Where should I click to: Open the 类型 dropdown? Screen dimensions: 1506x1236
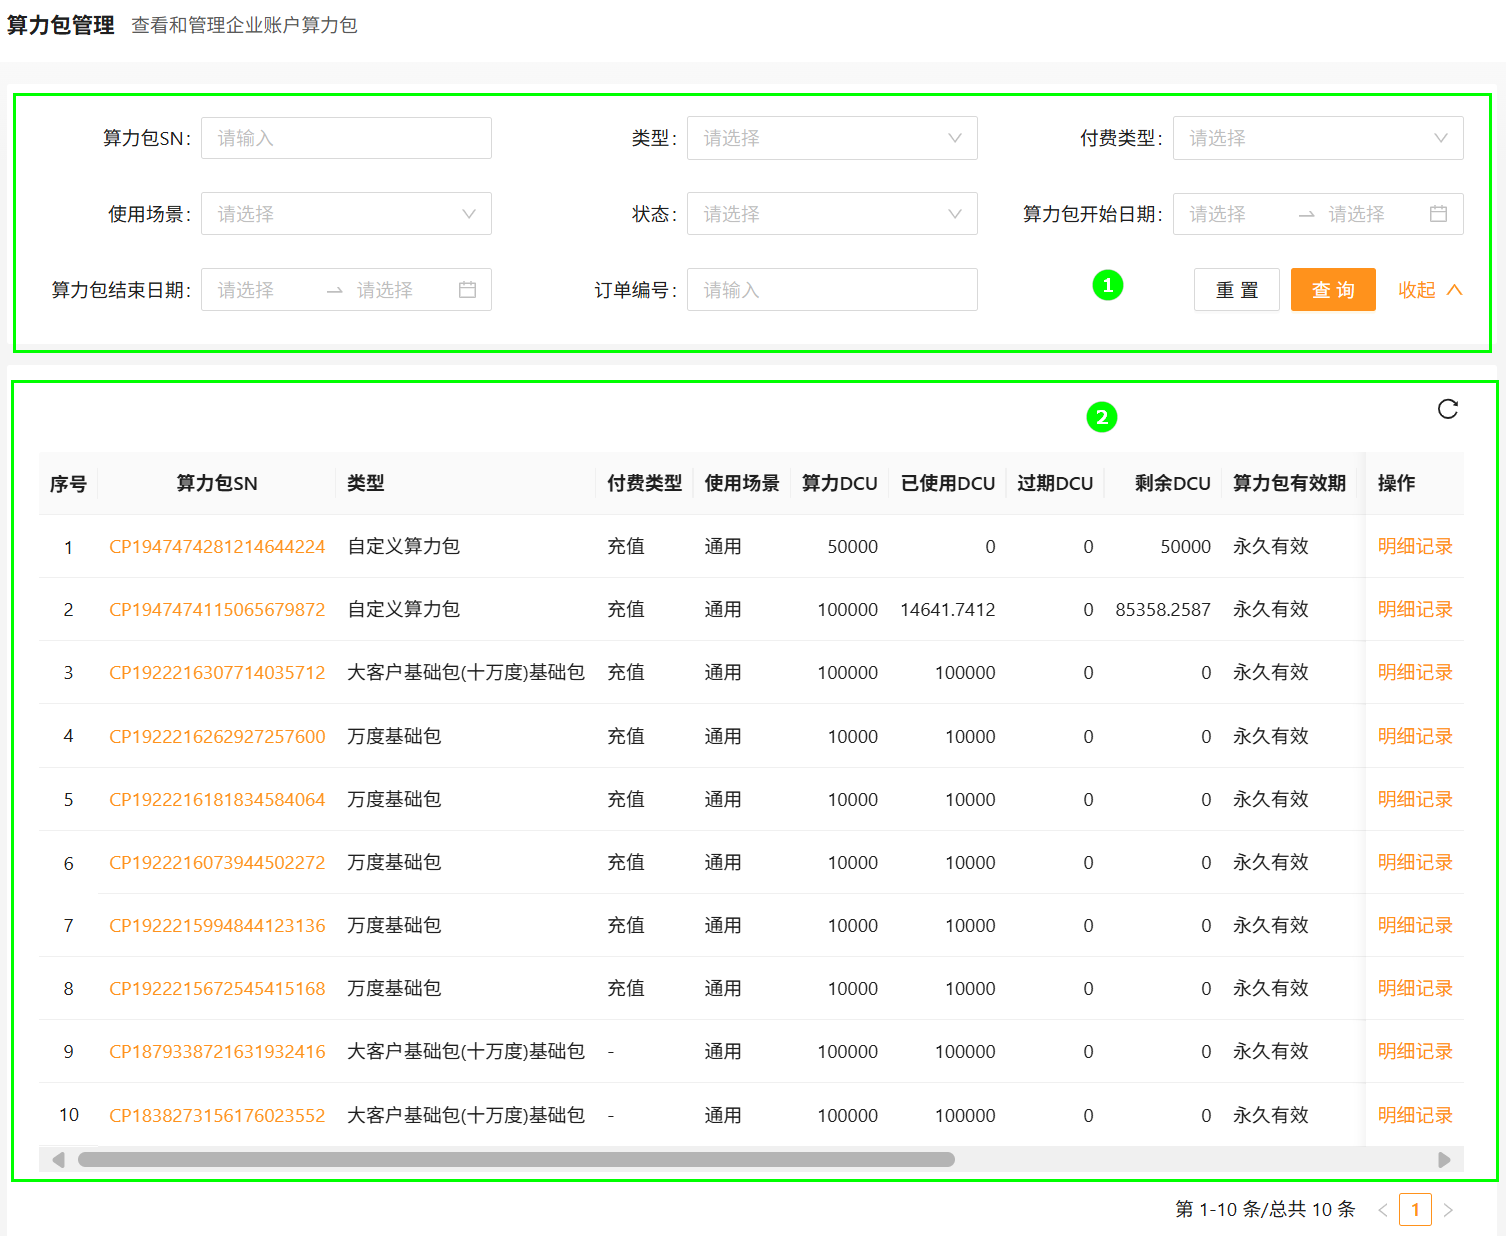tap(831, 138)
